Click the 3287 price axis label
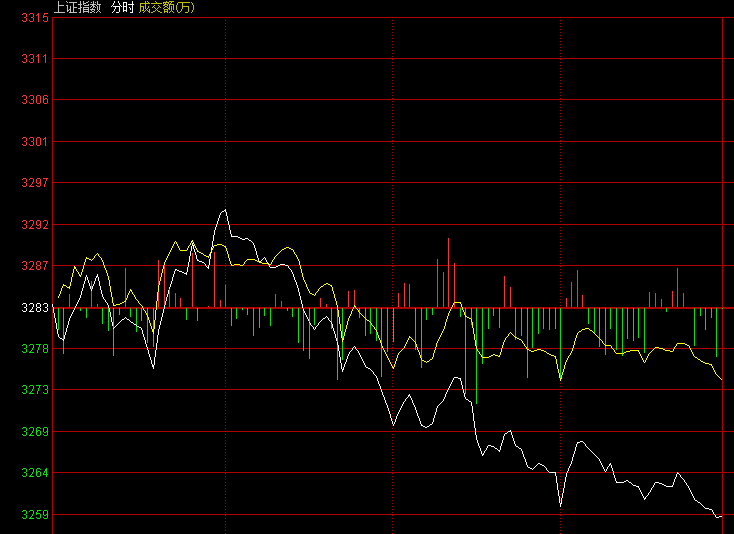The image size is (734, 534). [35, 266]
